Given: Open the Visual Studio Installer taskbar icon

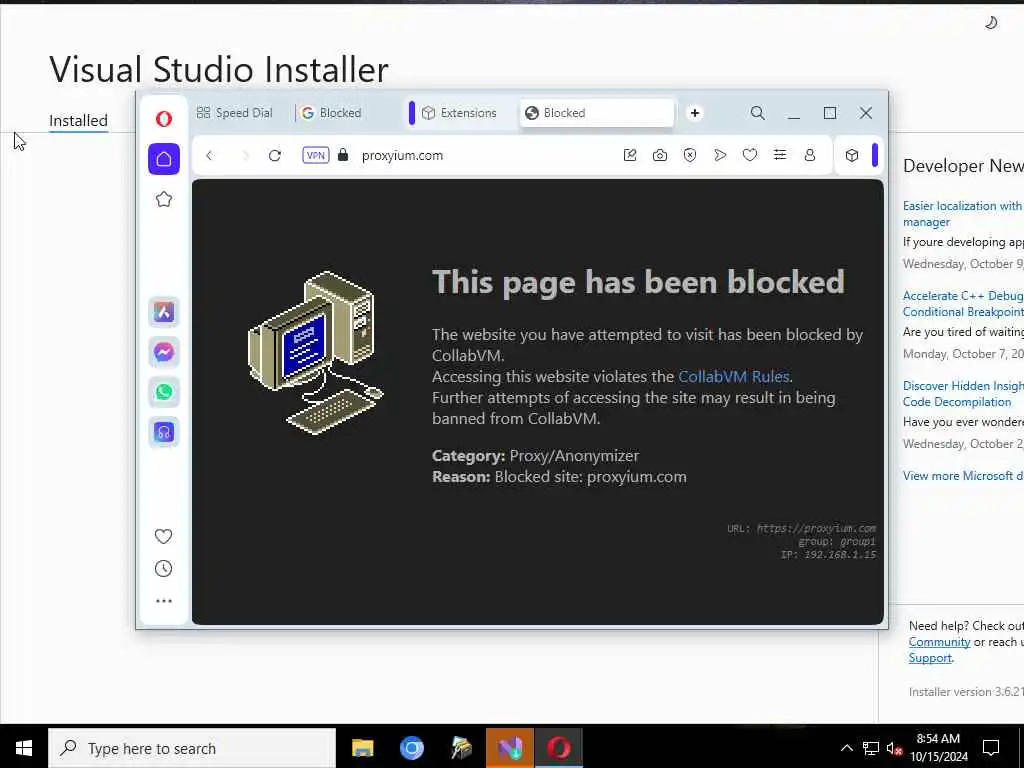Looking at the screenshot, I should [510, 748].
